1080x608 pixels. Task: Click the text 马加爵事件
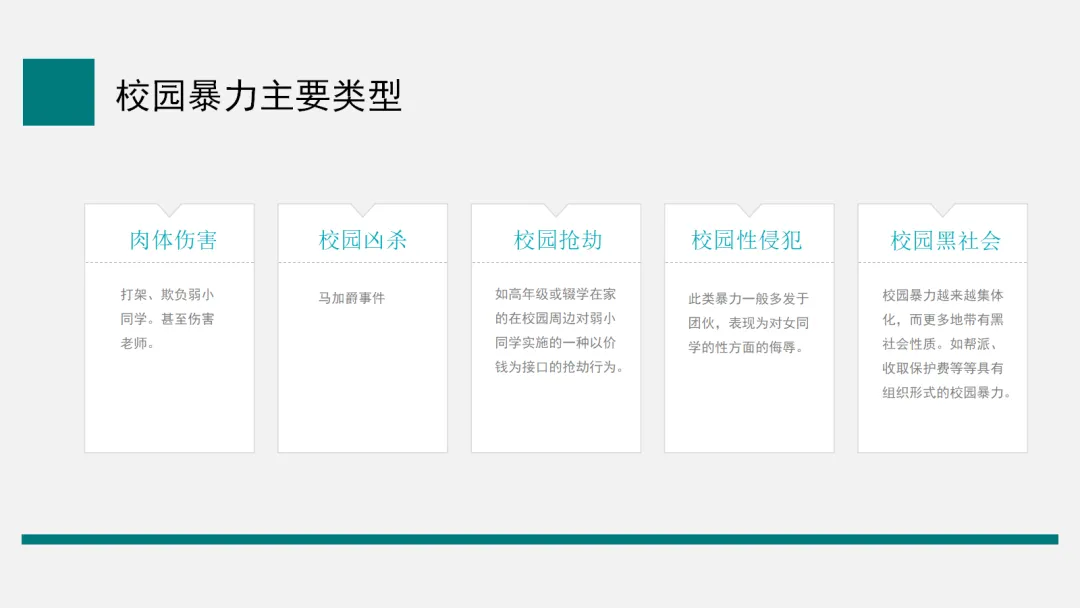(x=351, y=298)
